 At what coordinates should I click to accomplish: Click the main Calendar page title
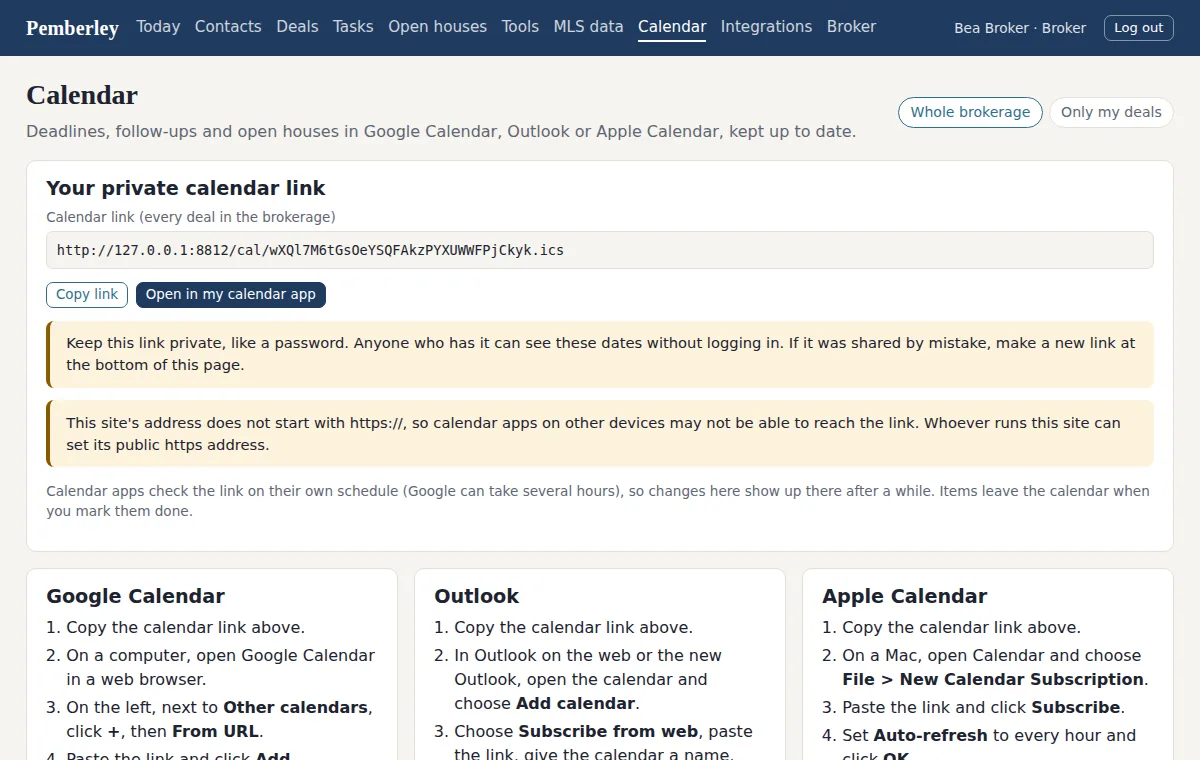(82, 95)
